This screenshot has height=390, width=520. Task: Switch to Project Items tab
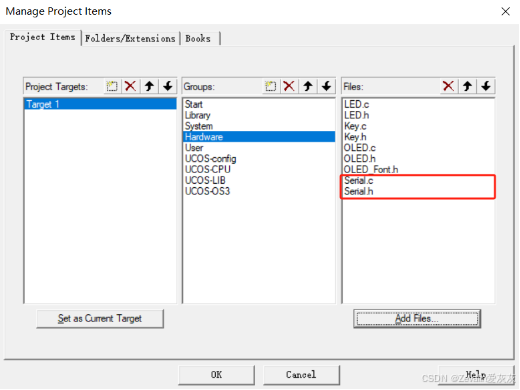click(42, 37)
